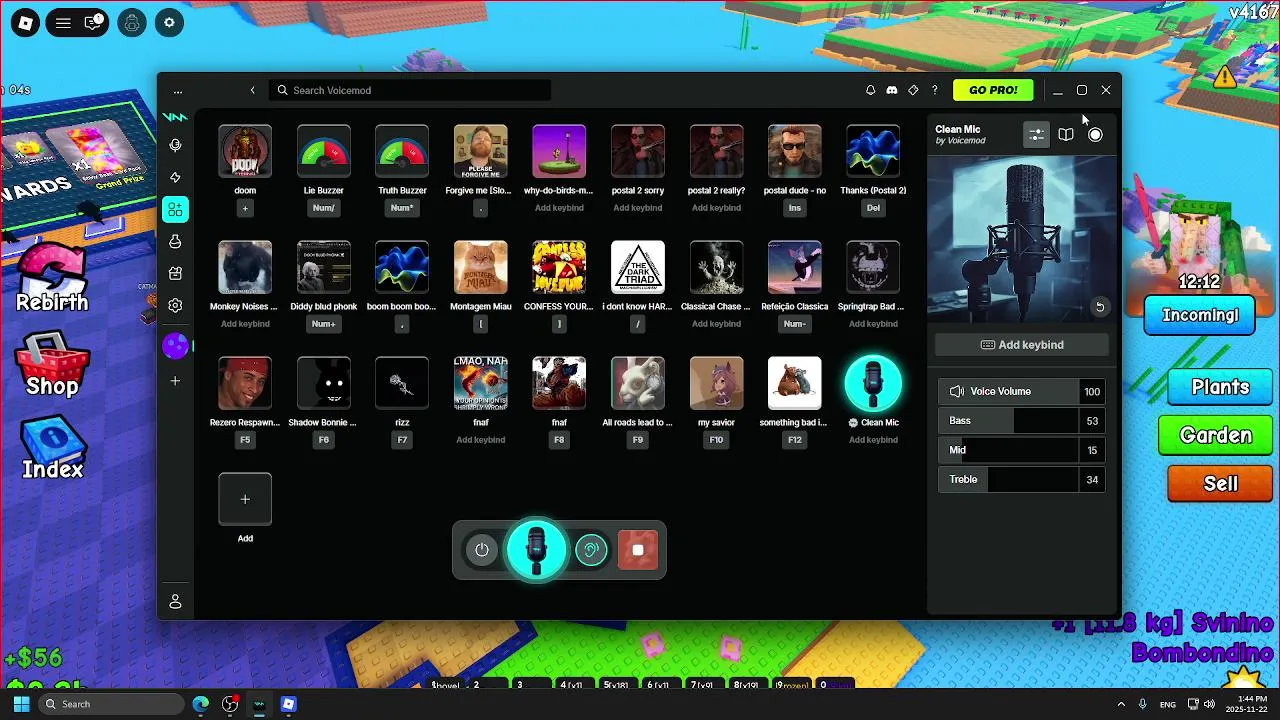This screenshot has width=1280, height=720.
Task: Click the plus icon in the sidebar
Action: (x=175, y=381)
